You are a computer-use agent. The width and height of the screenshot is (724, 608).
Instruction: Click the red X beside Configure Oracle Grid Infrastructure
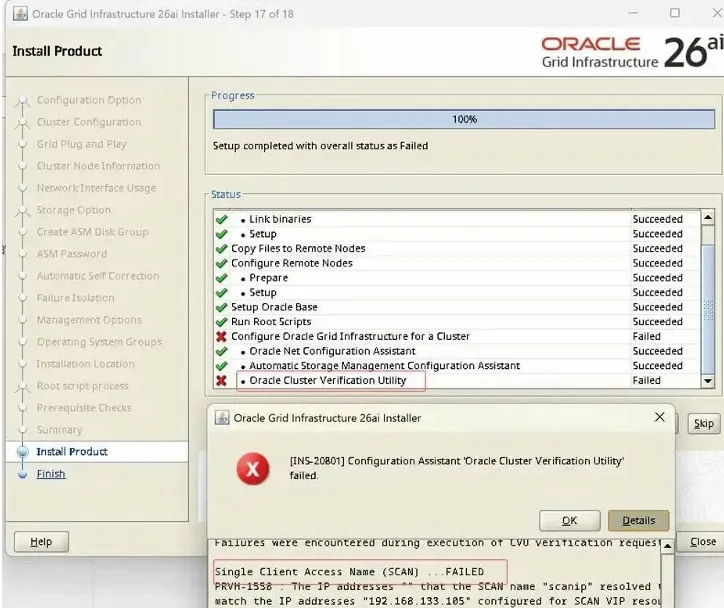click(221, 337)
